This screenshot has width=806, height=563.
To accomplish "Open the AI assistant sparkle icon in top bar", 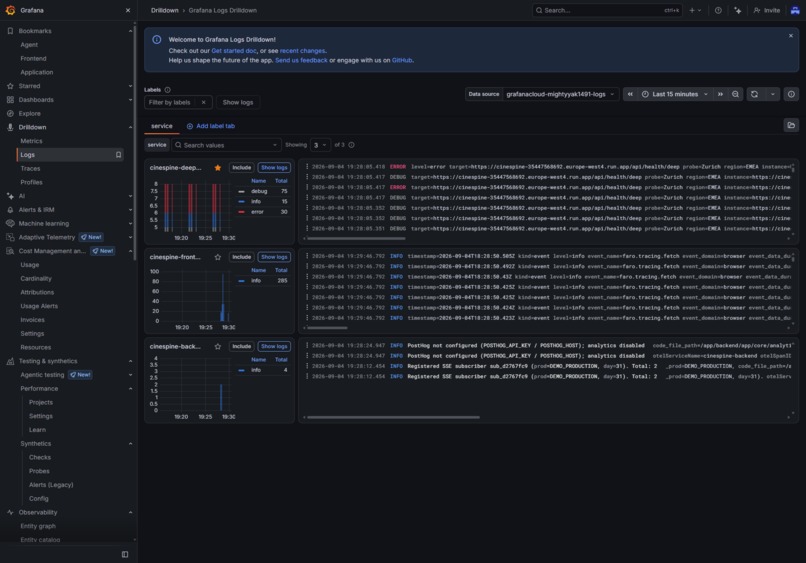I will (738, 10).
